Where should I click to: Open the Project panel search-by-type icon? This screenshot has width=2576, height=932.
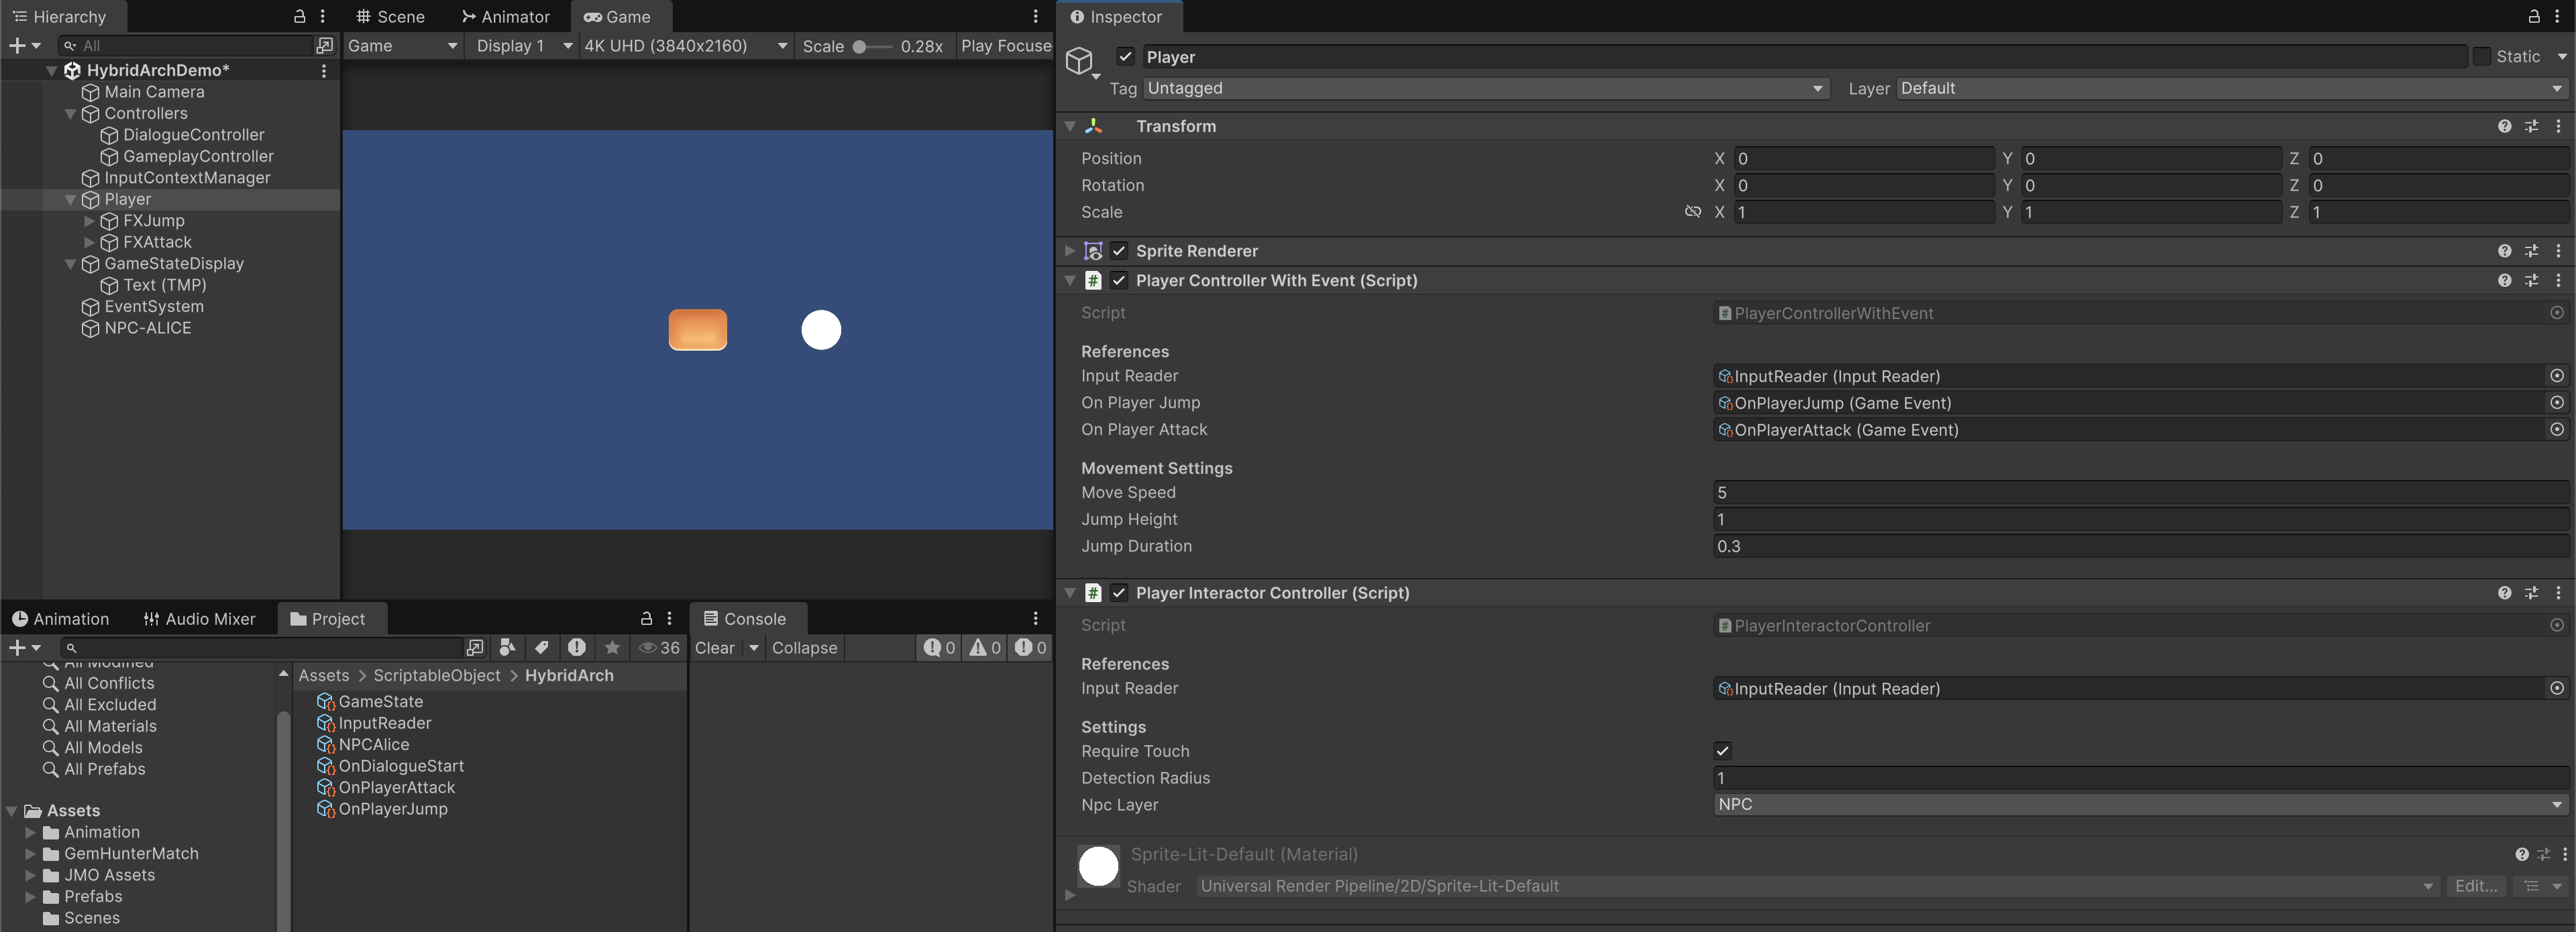[507, 648]
